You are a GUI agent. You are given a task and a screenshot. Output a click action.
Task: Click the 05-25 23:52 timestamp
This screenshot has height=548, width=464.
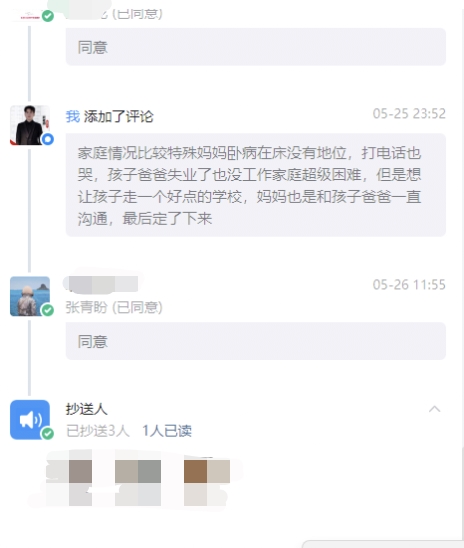click(409, 114)
